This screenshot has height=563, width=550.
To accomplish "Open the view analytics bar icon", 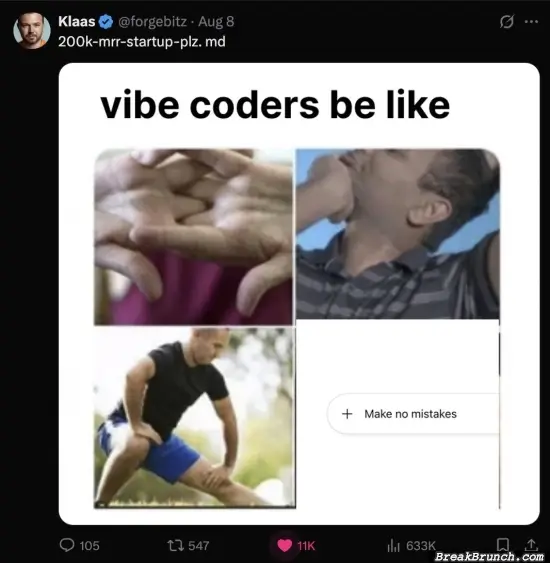I will tap(393, 546).
